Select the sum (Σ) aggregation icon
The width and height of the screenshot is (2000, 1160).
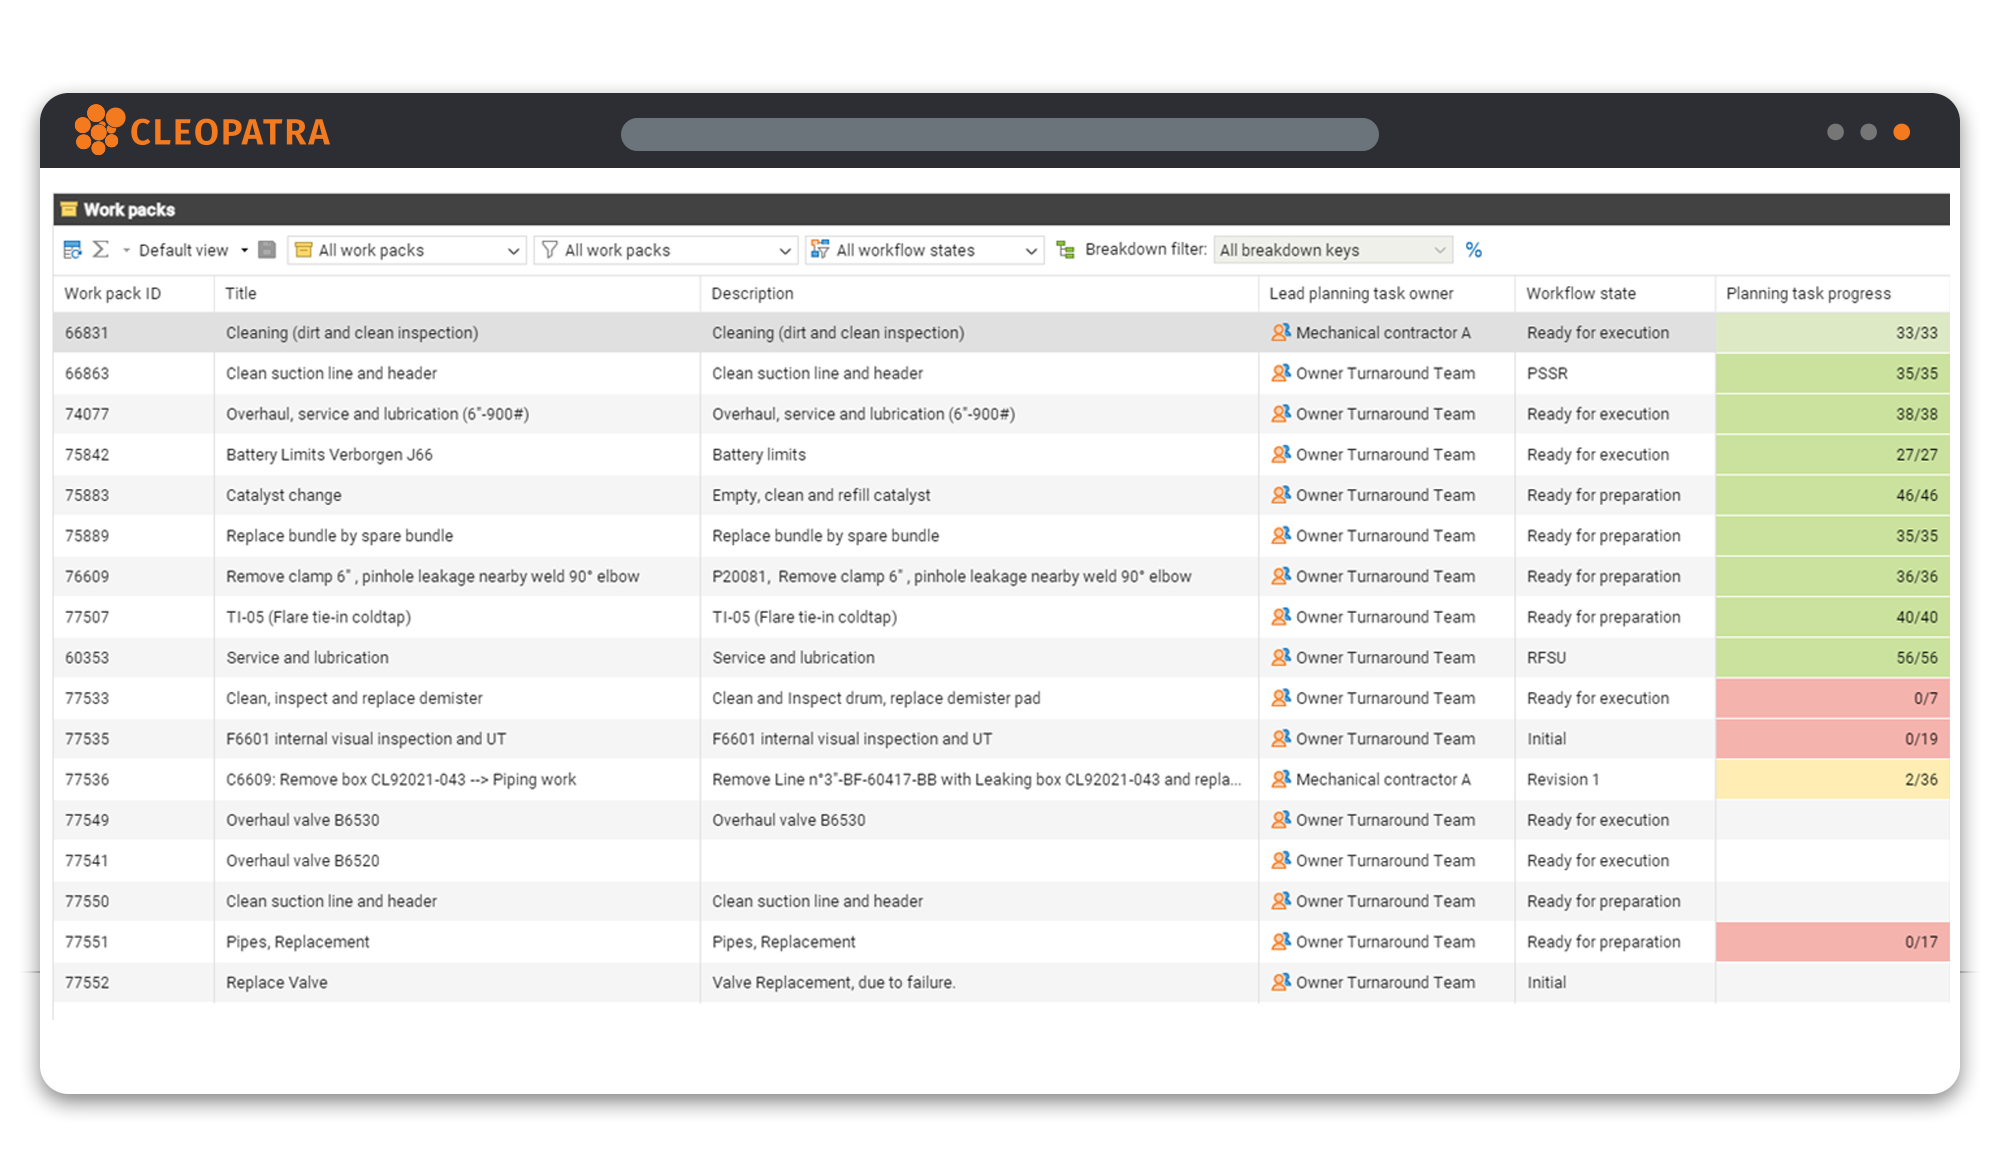pyautogui.click(x=100, y=249)
